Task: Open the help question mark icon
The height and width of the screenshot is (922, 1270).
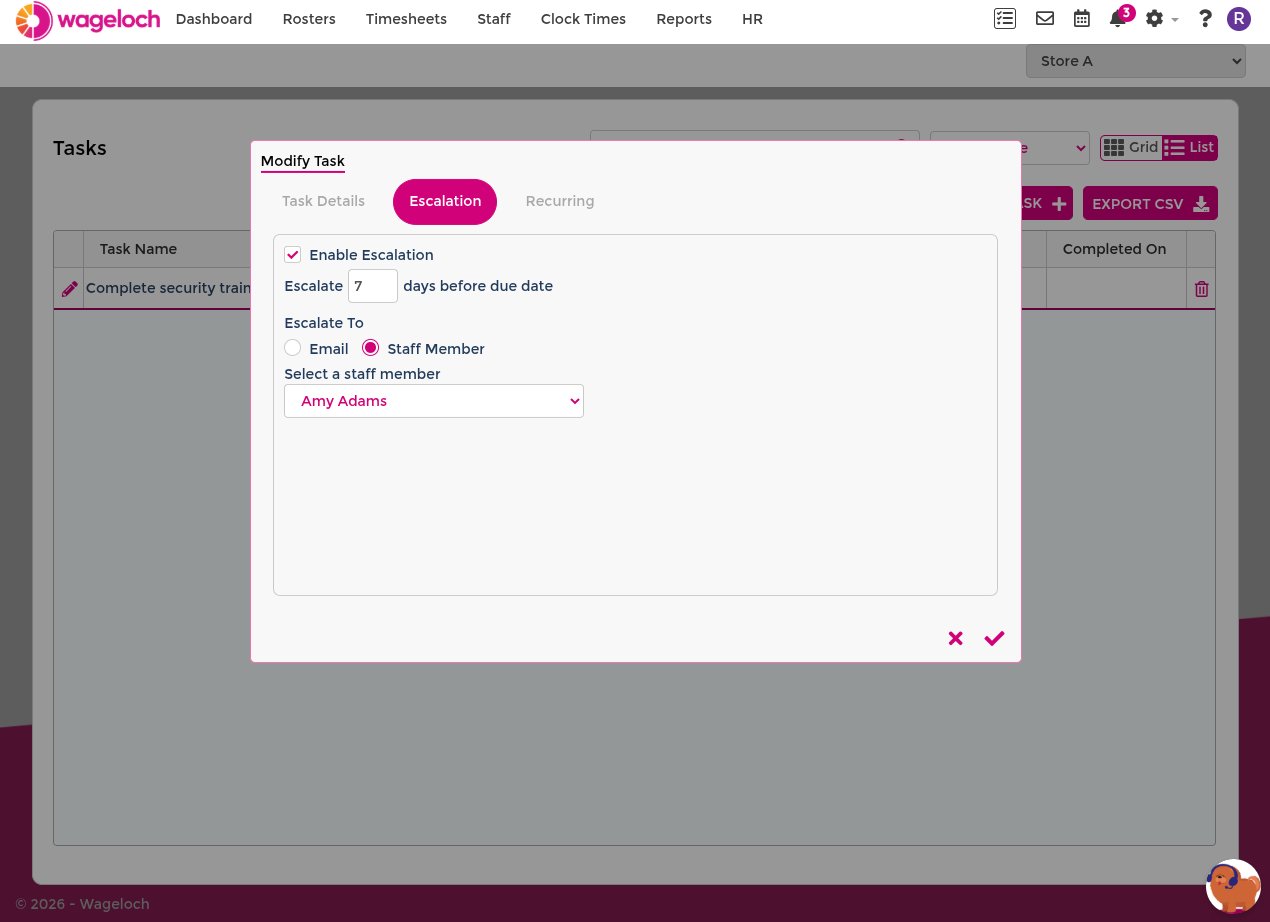Action: (1205, 19)
